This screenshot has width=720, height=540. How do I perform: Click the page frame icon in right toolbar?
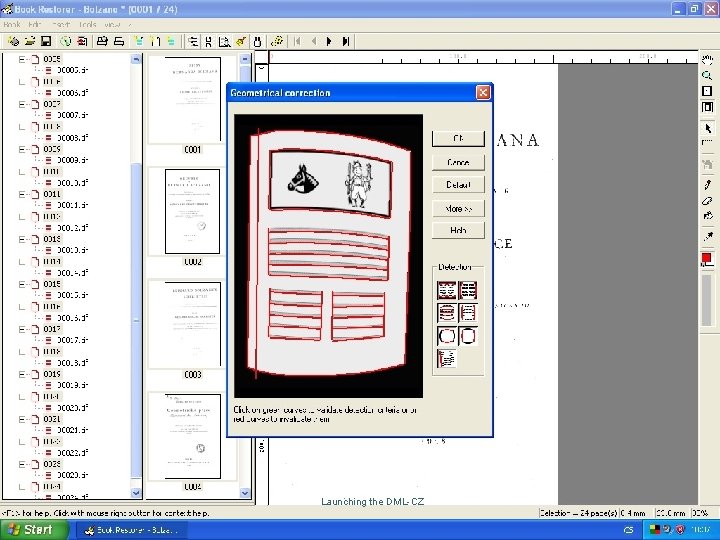coord(707,107)
